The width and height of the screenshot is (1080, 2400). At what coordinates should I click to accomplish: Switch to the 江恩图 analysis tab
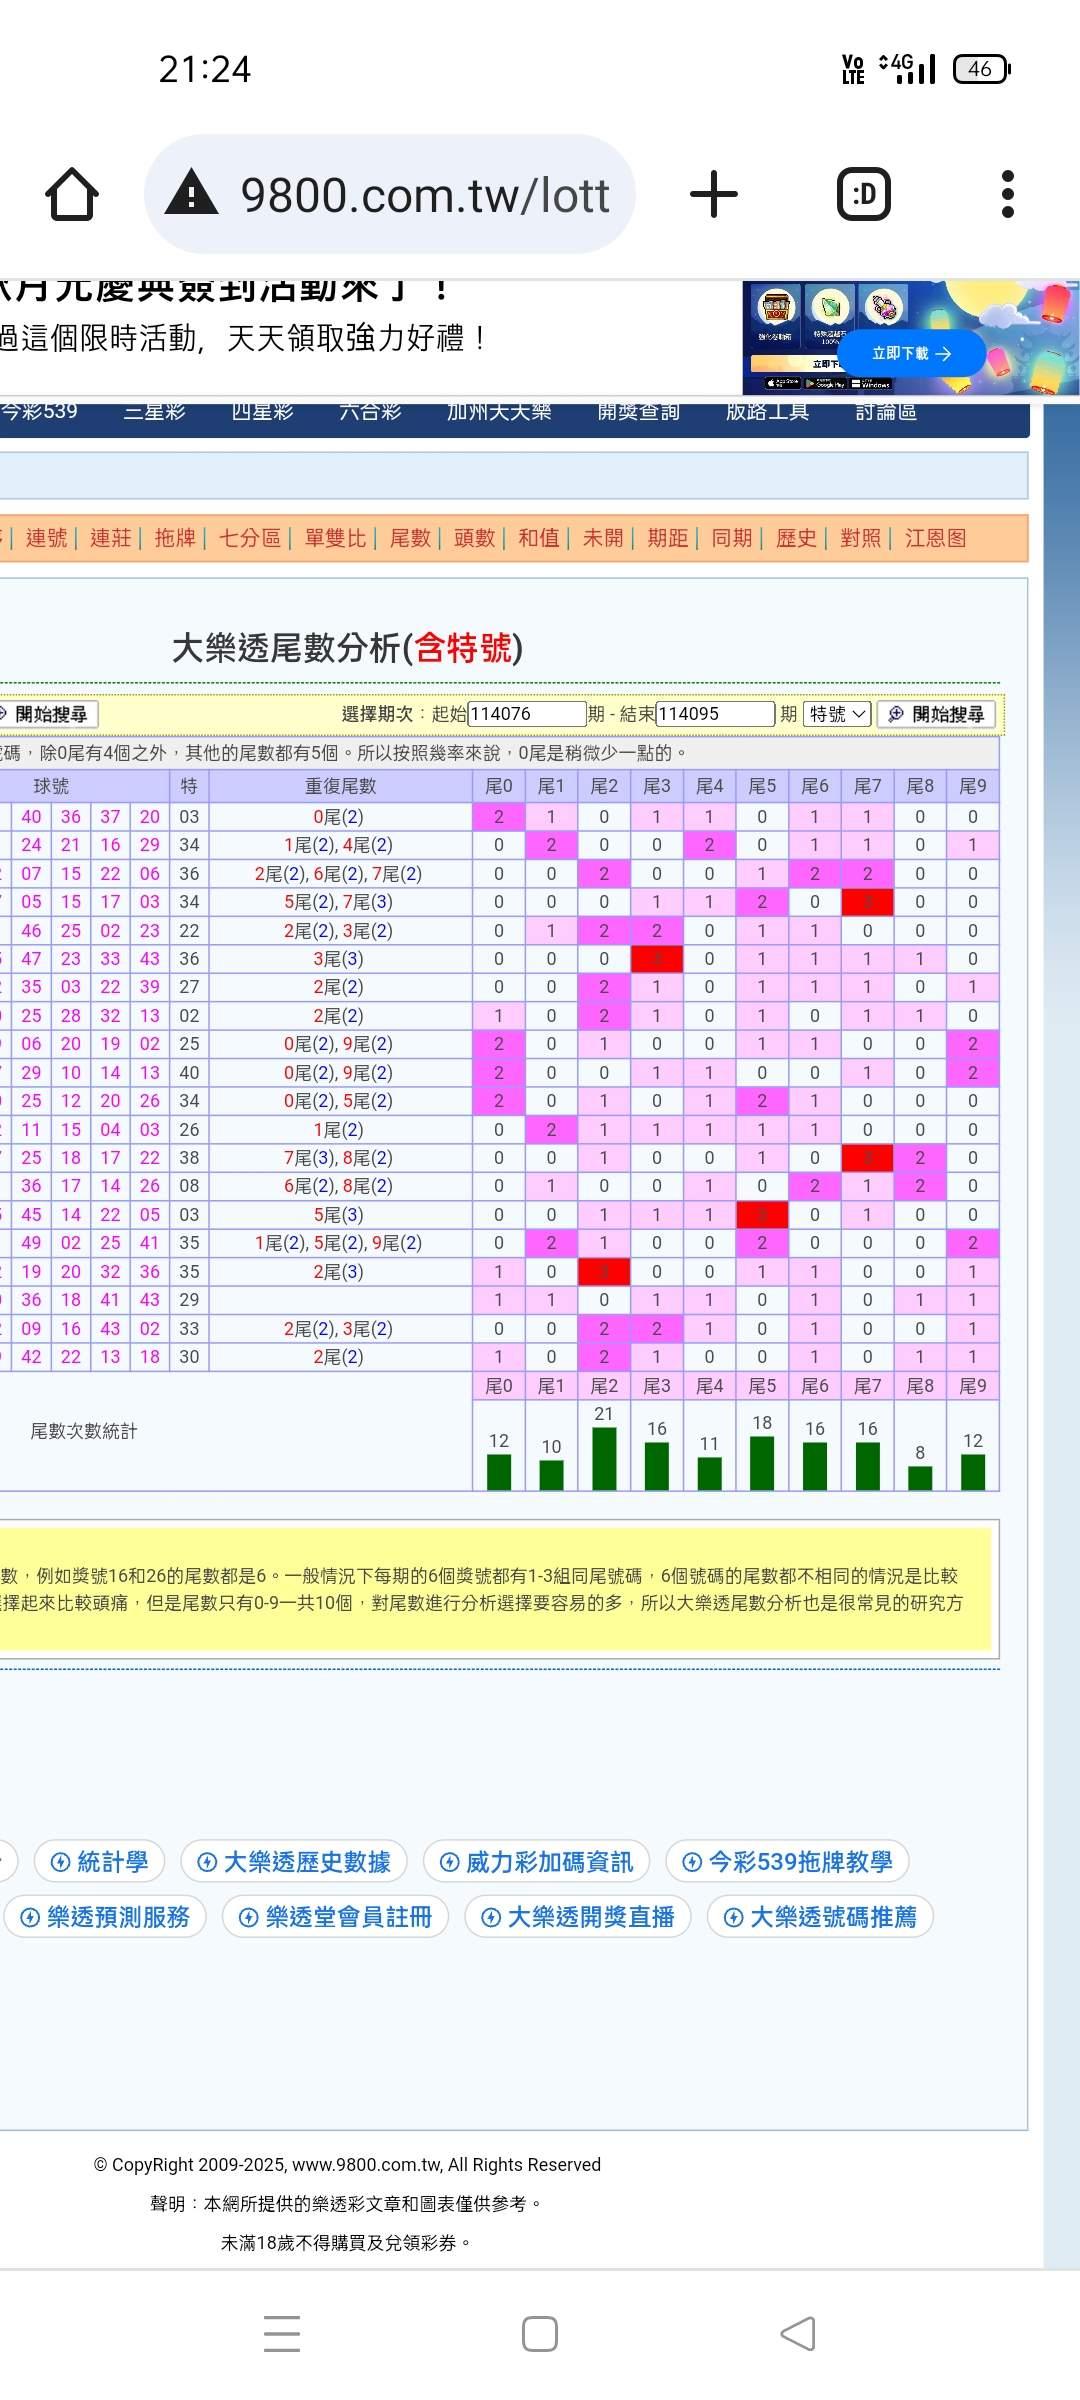click(x=936, y=538)
